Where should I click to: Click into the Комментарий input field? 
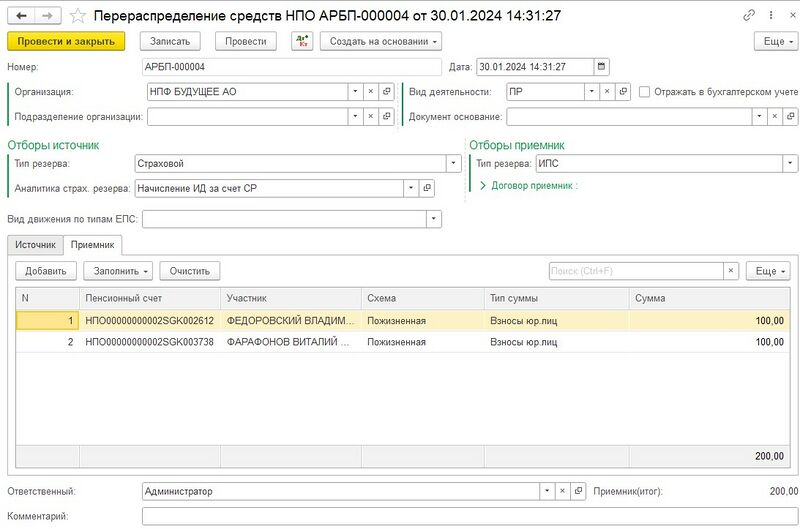pos(470,516)
